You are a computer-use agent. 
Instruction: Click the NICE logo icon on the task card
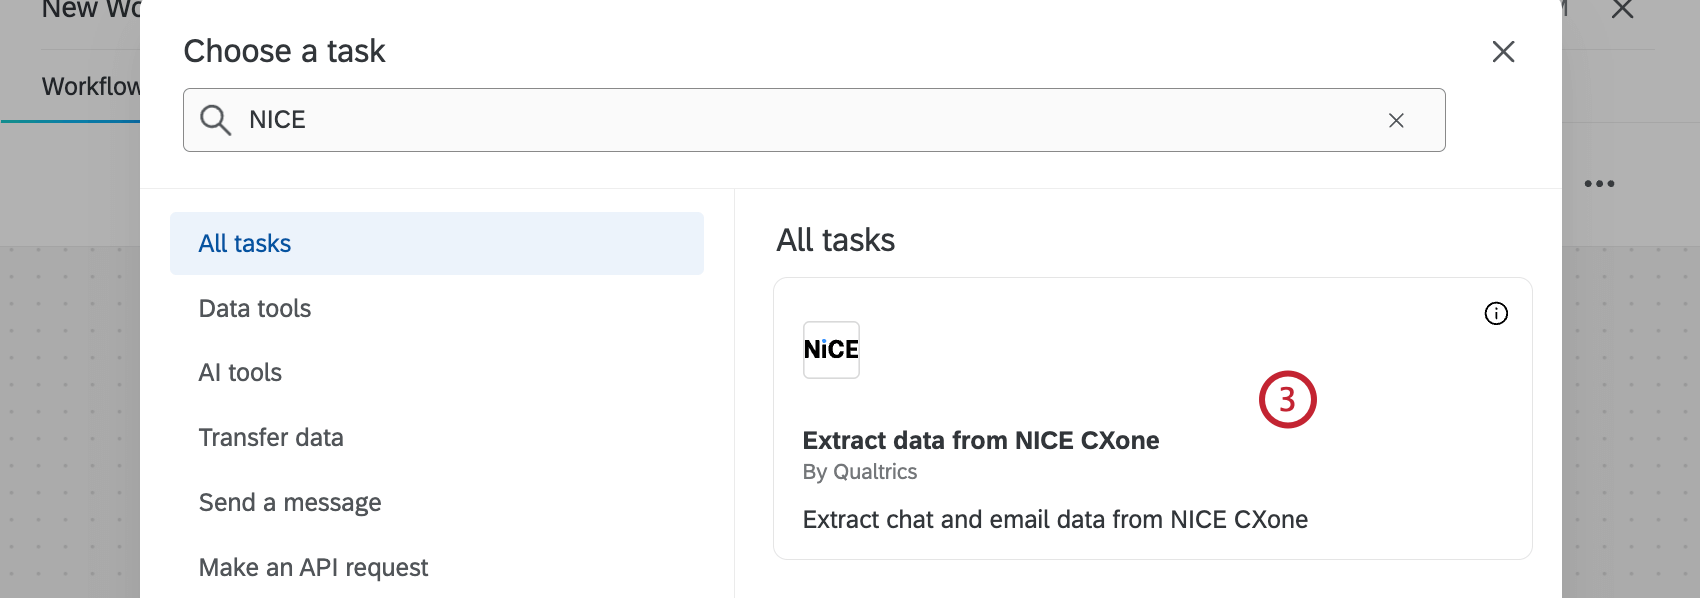[831, 349]
